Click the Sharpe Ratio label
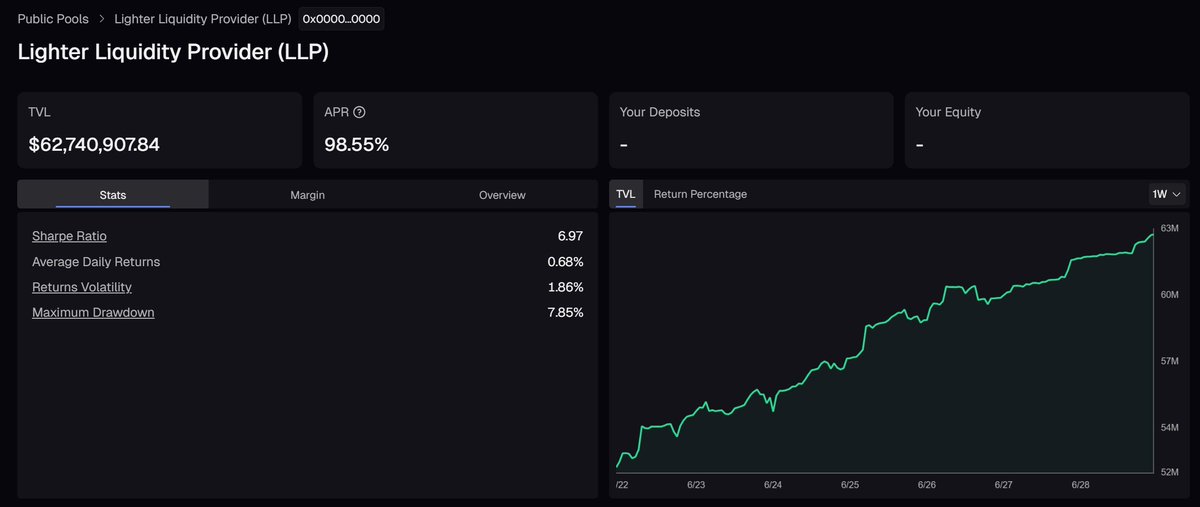 (x=69, y=236)
